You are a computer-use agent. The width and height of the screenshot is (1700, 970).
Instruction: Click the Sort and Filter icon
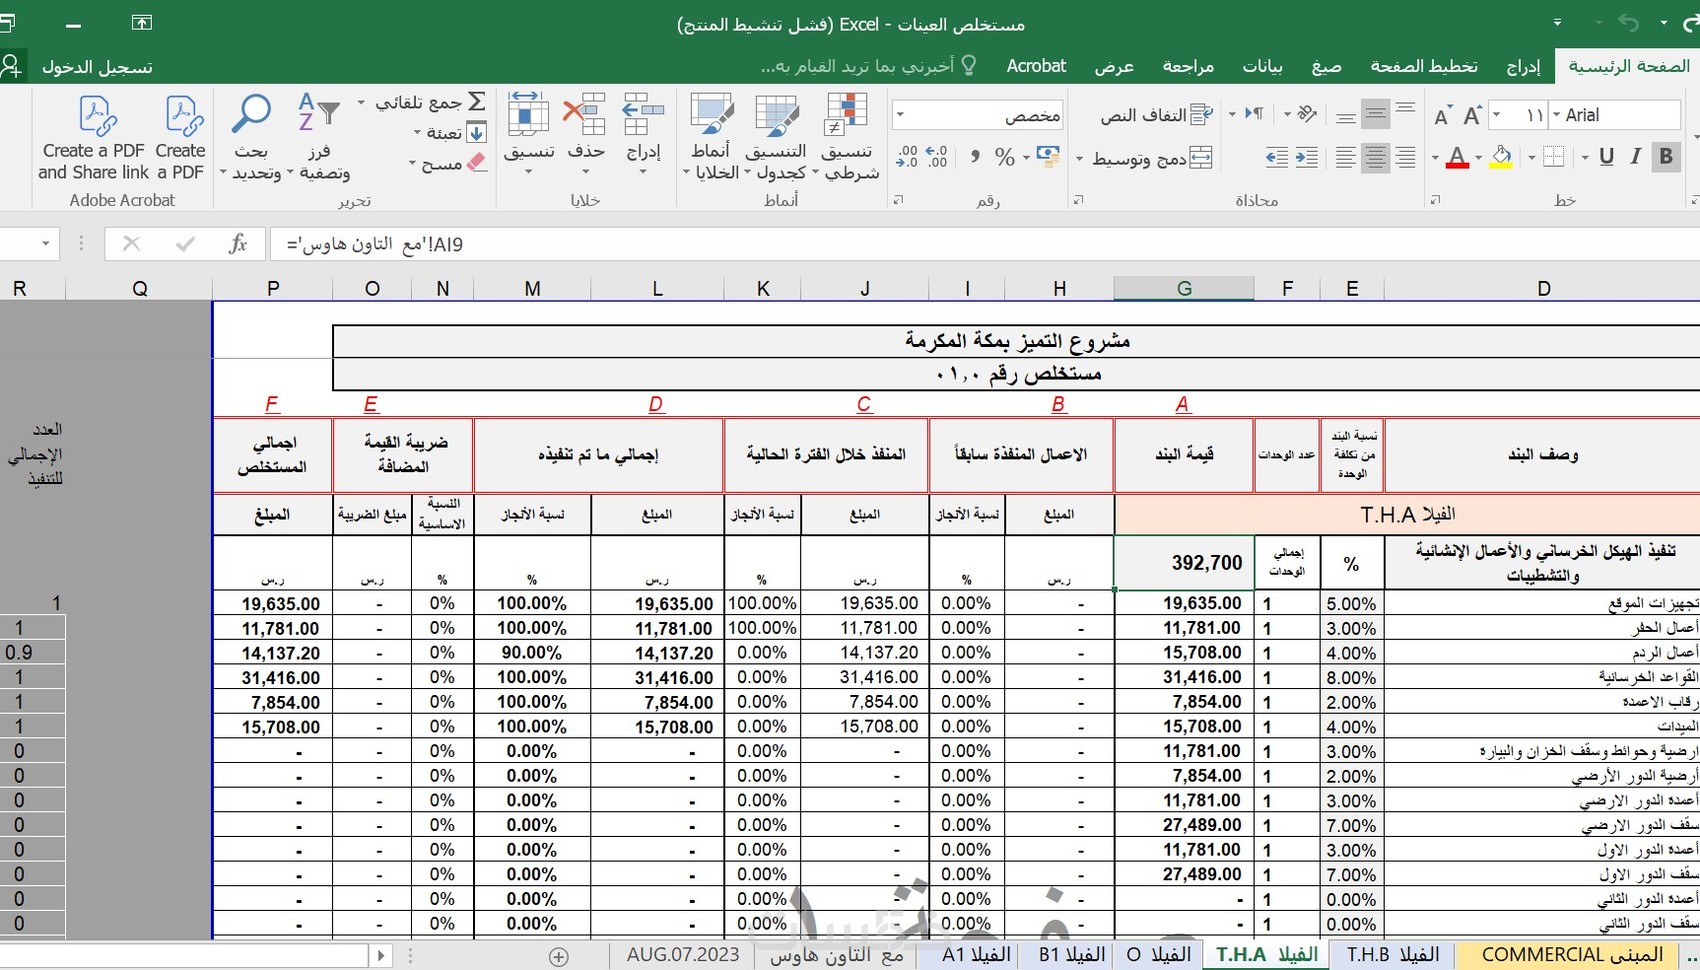tap(319, 115)
